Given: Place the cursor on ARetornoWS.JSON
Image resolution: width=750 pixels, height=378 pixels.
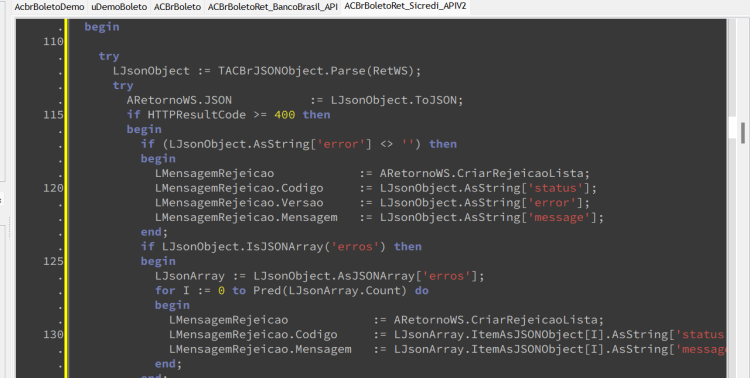Looking at the screenshot, I should click(179, 100).
